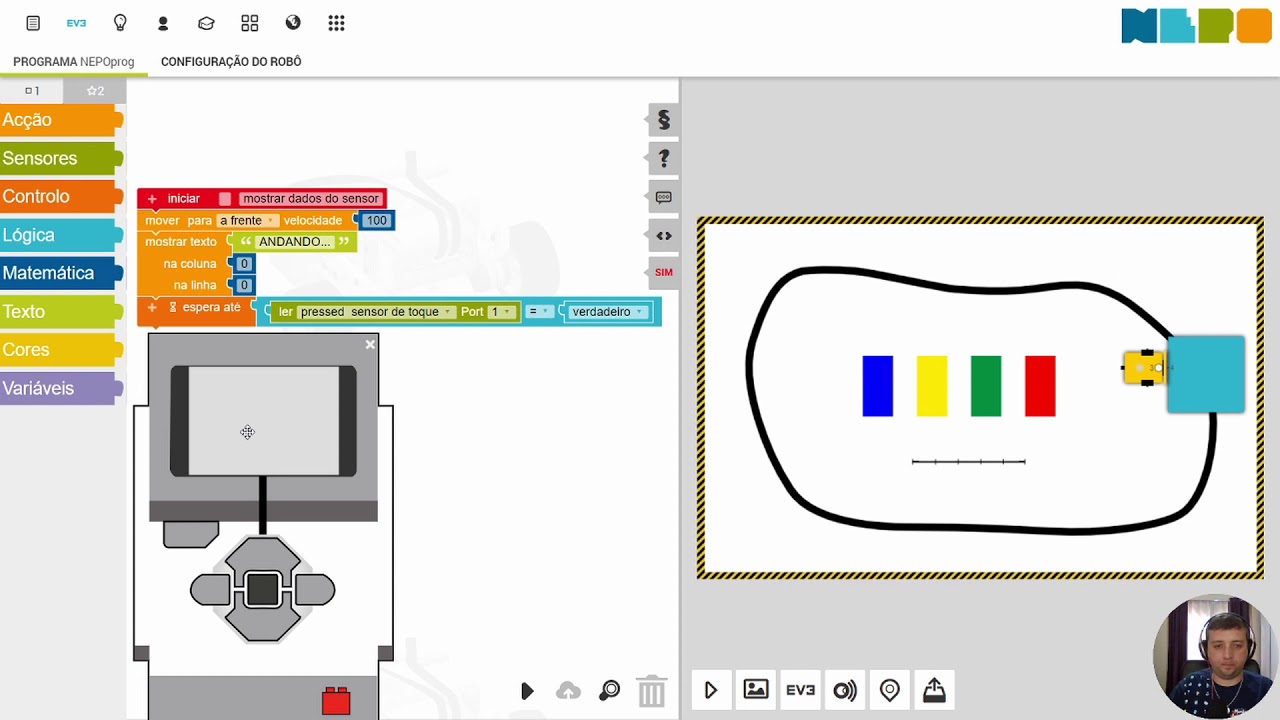Open the Port 1 dropdown
The width and height of the screenshot is (1280, 720).
(x=501, y=312)
